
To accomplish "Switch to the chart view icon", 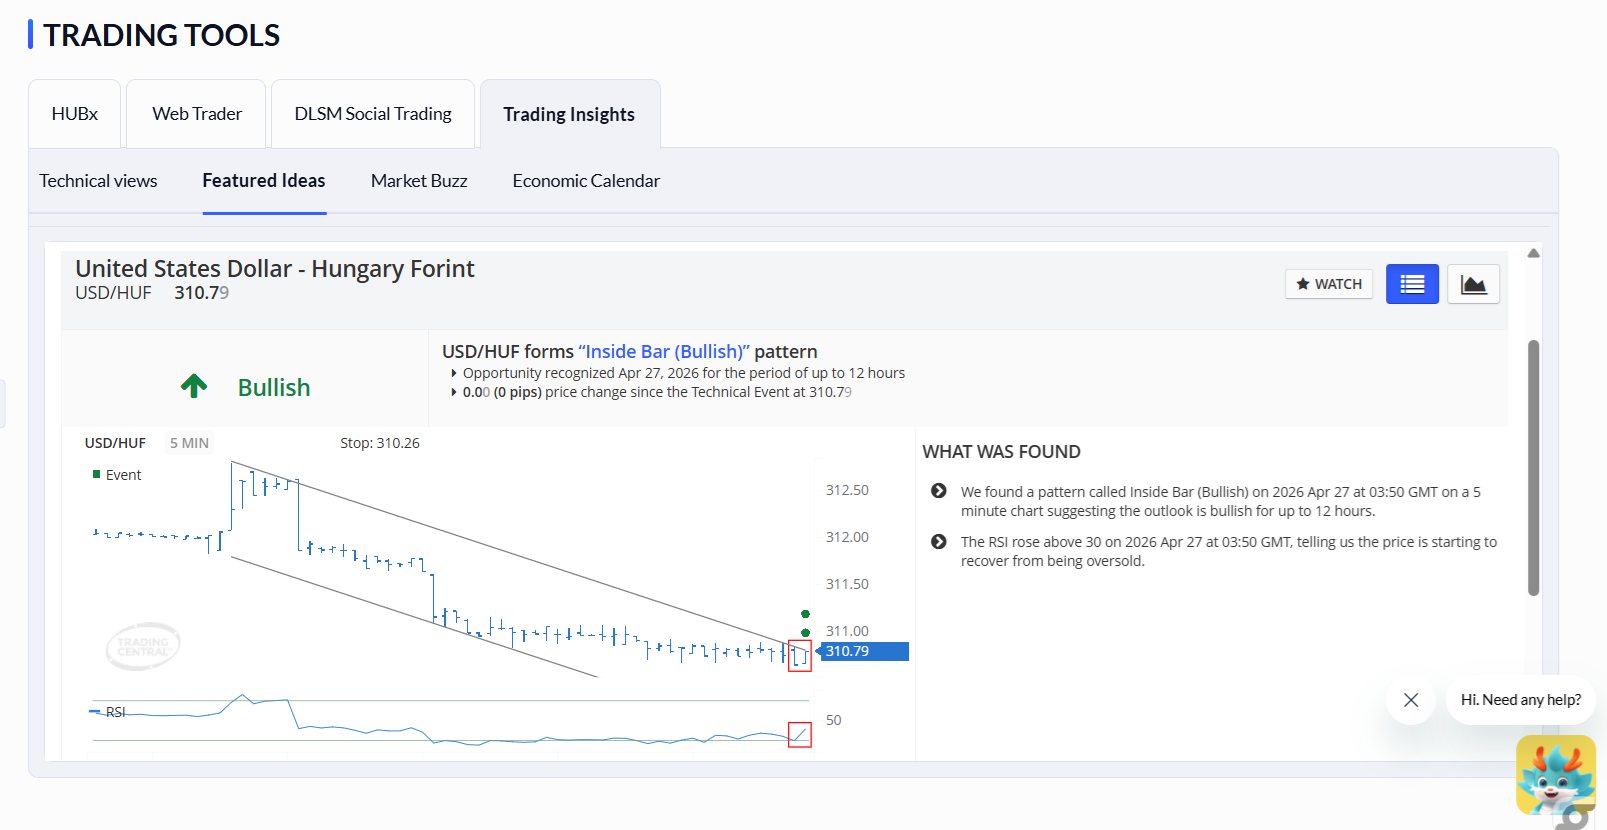I will pyautogui.click(x=1473, y=284).
